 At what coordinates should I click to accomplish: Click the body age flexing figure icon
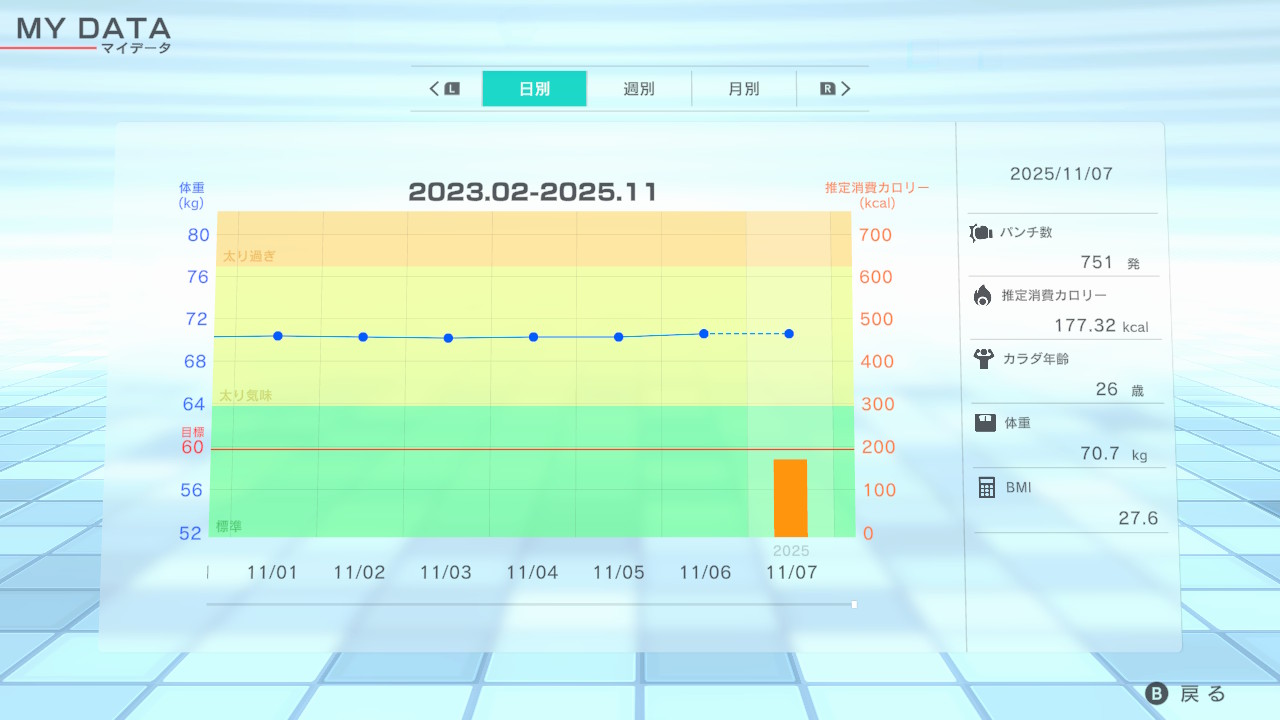pos(984,359)
